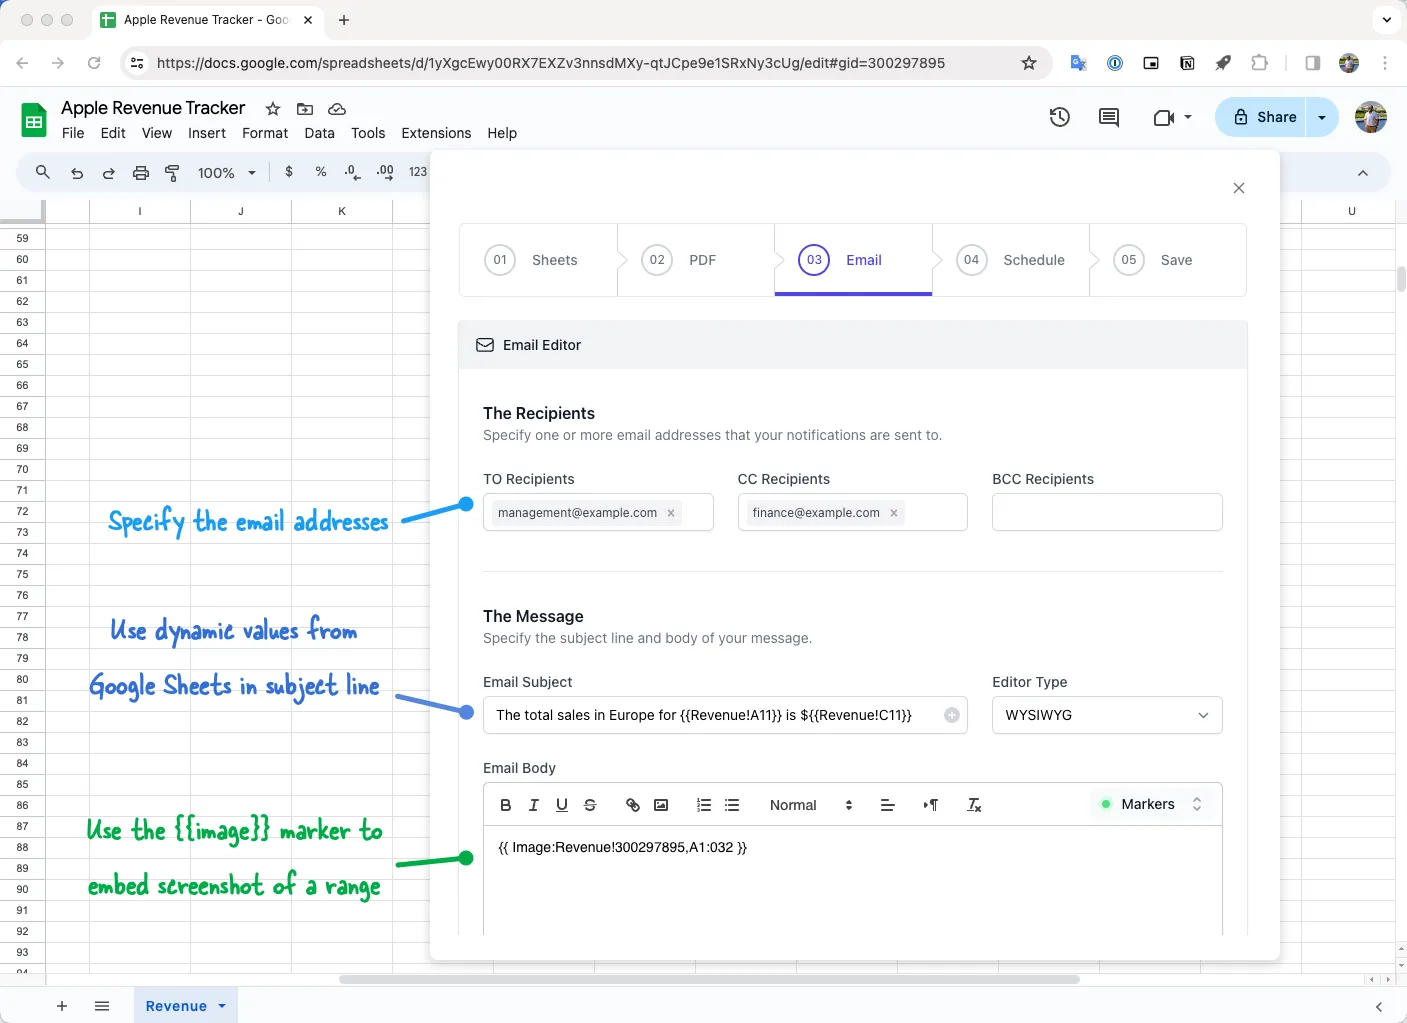Select the paint format tool in Sheets toolbar
The image size is (1407, 1023).
tap(172, 172)
